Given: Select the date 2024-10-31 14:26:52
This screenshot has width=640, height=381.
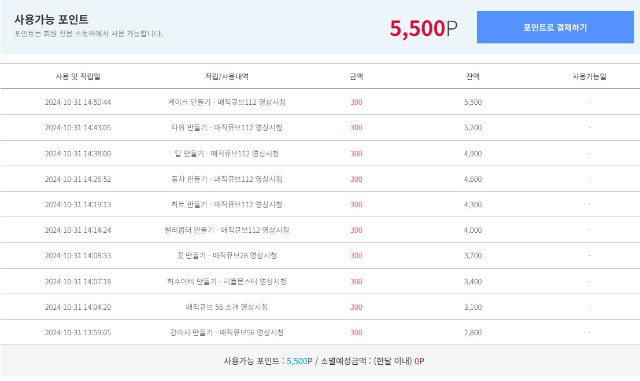Looking at the screenshot, I should click(x=78, y=179).
